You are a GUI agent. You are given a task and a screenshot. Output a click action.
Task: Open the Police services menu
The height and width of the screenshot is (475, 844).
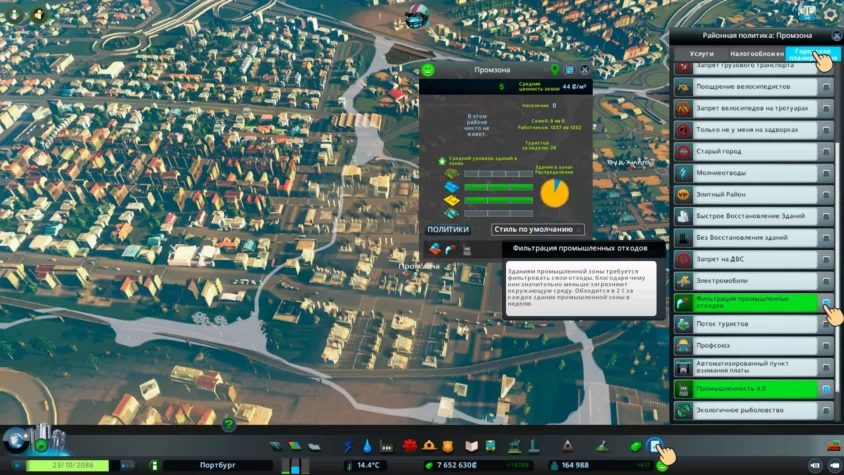pos(448,446)
